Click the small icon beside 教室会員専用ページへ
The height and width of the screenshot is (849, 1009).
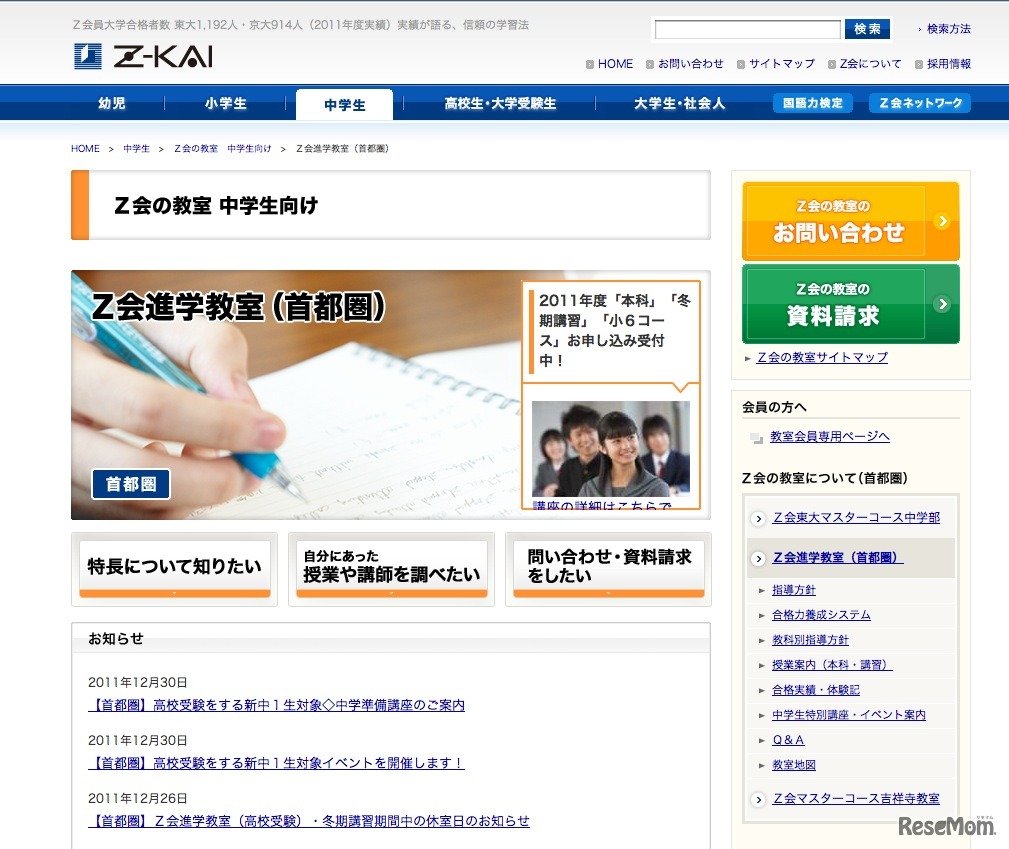coord(756,438)
